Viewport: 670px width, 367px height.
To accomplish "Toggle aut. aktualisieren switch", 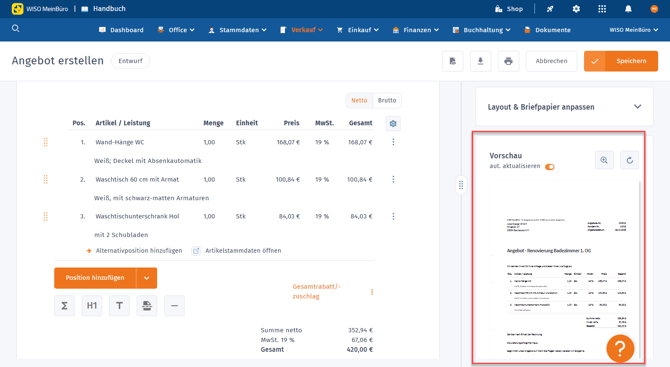I will [550, 167].
